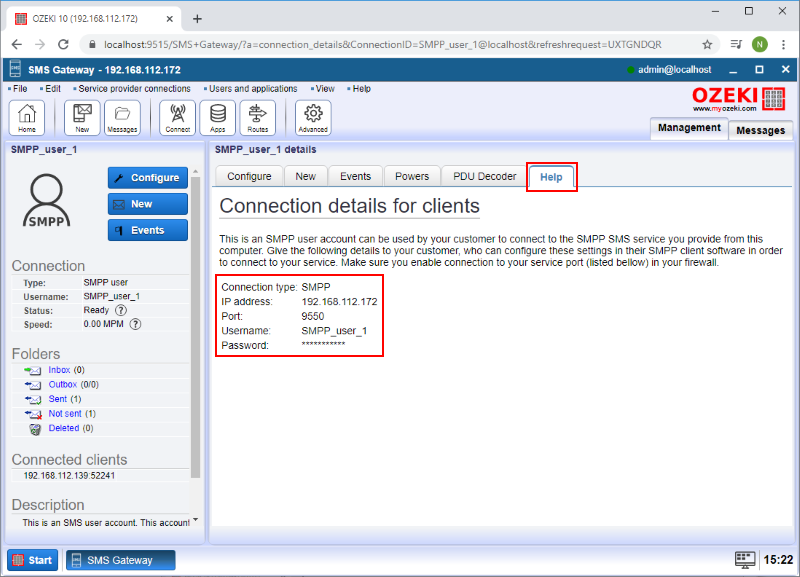Open the Sent folder link
The image size is (800, 577).
click(58, 399)
